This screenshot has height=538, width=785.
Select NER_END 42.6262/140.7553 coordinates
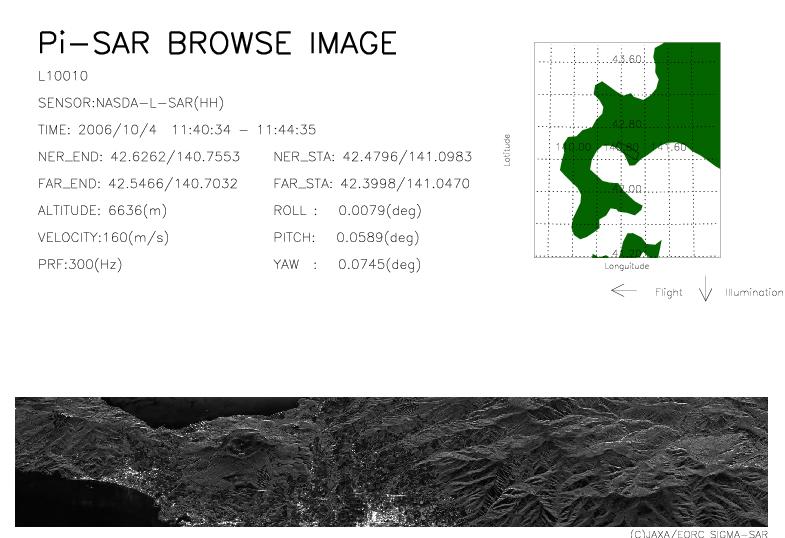pos(139,157)
